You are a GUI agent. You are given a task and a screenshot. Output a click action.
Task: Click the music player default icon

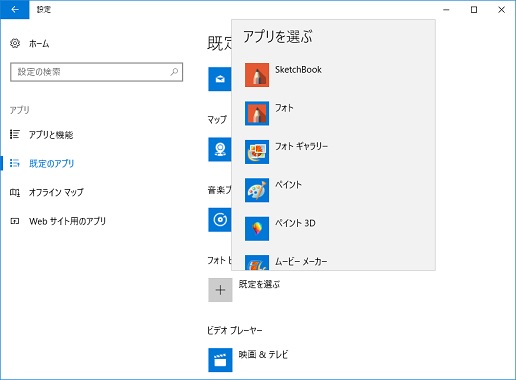220,220
